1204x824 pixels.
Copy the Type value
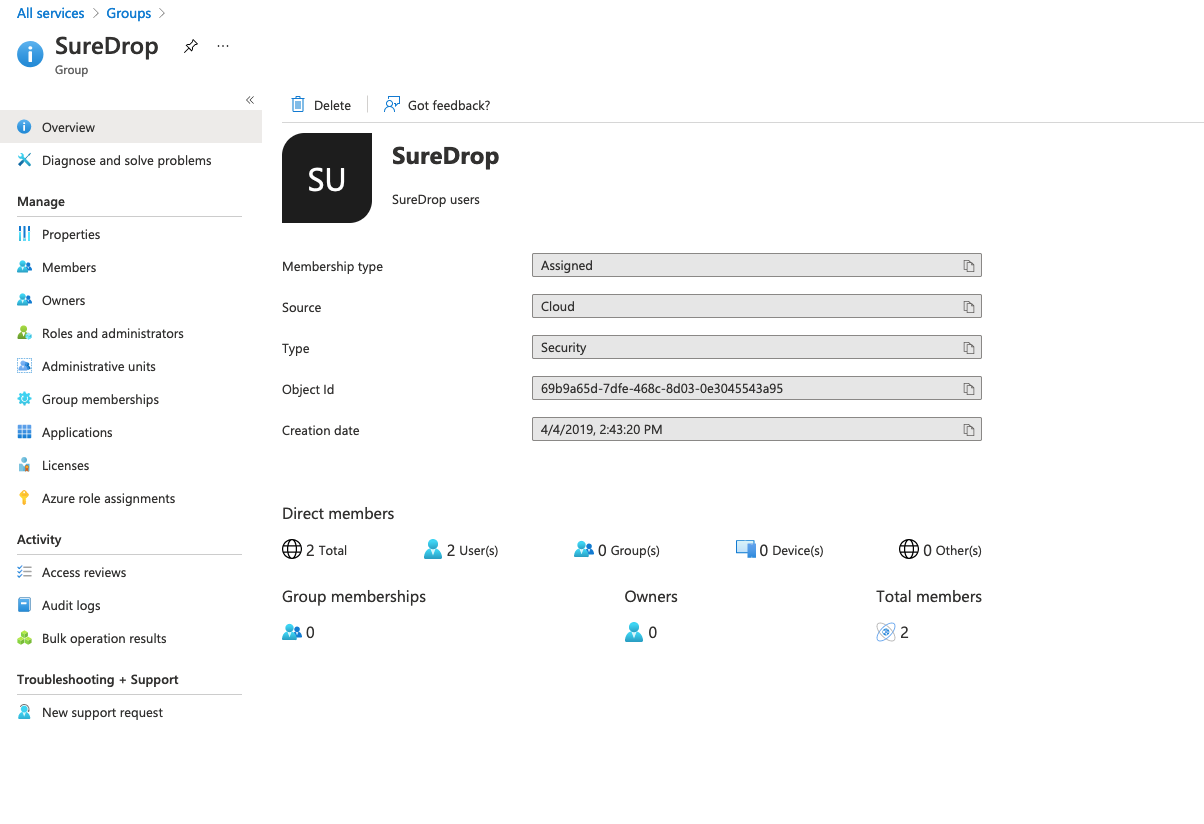968,348
